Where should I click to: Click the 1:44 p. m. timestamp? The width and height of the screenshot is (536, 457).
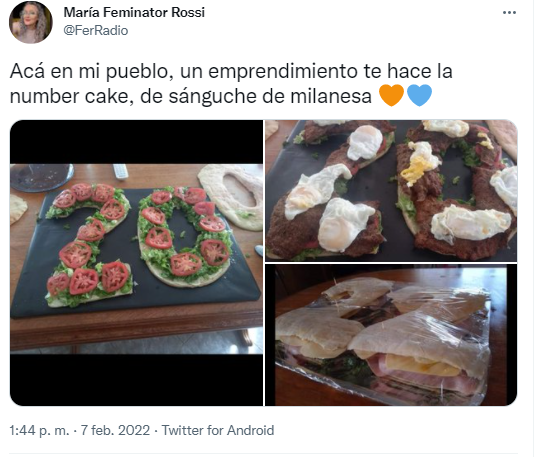[x=39, y=430]
